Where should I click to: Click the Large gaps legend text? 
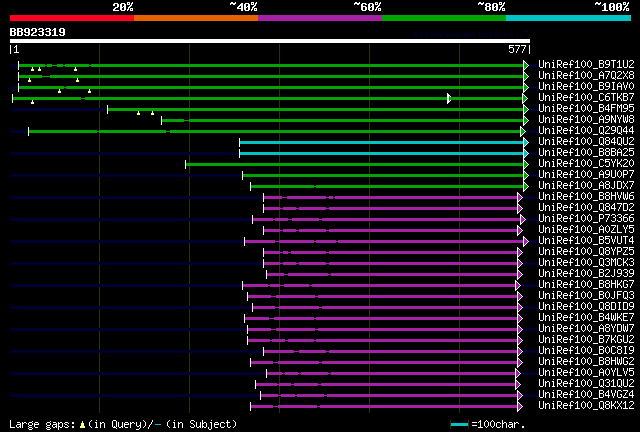coord(123,425)
